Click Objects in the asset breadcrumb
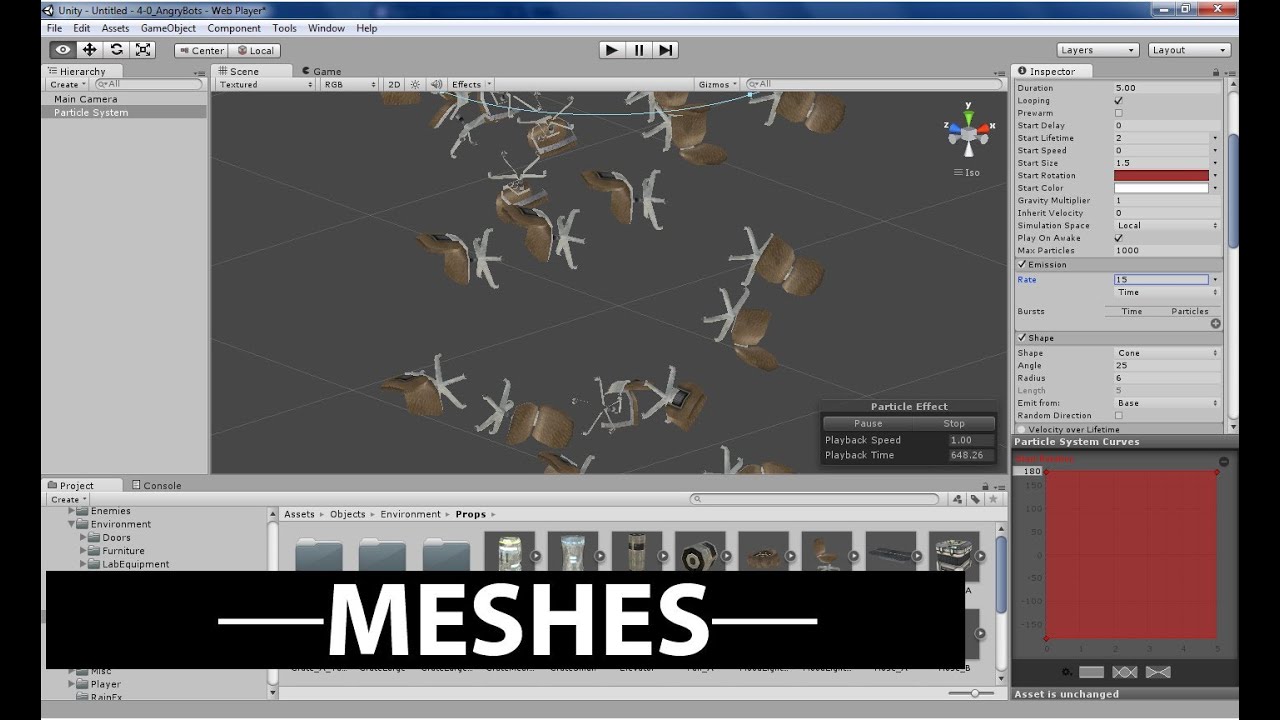Viewport: 1280px width, 720px height. pyautogui.click(x=348, y=514)
